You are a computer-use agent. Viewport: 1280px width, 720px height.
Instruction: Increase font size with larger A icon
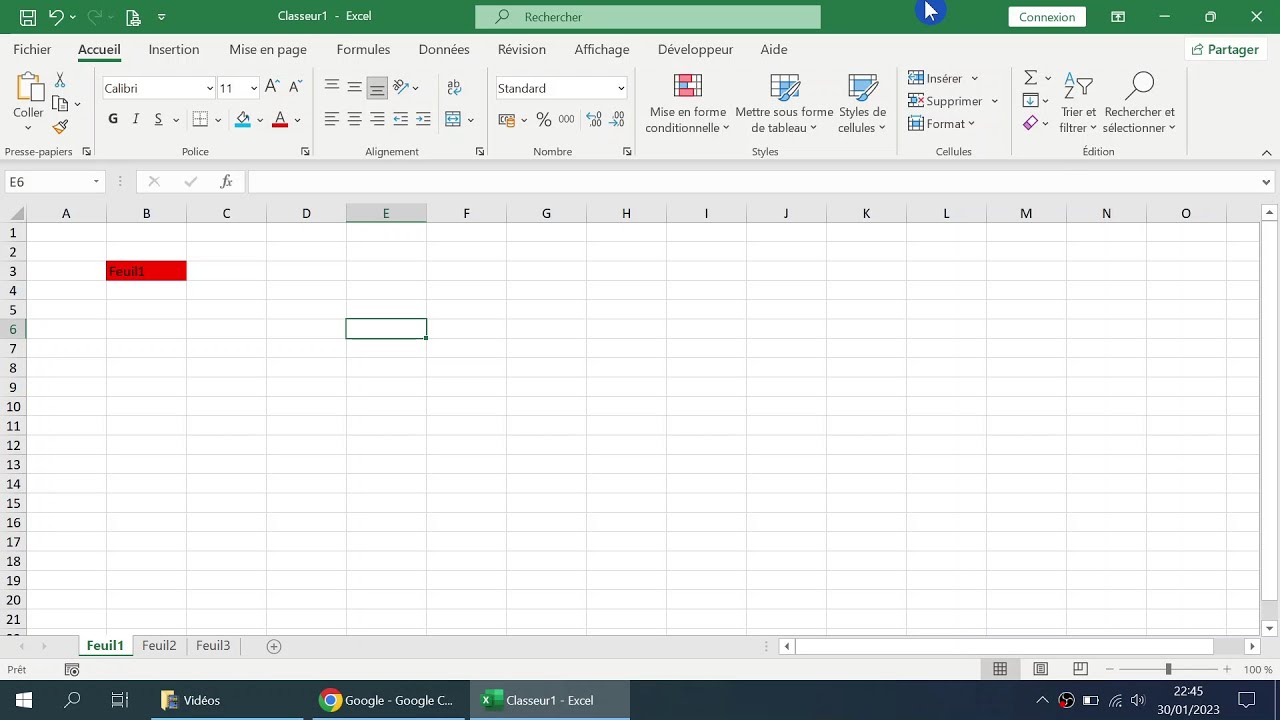coord(272,88)
